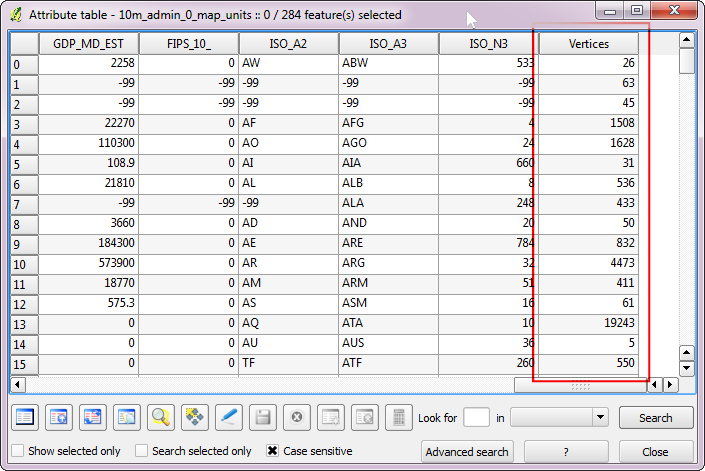Screen dimensions: 705x471
Task: Enable Search selected only checkbox
Action: tap(142, 451)
